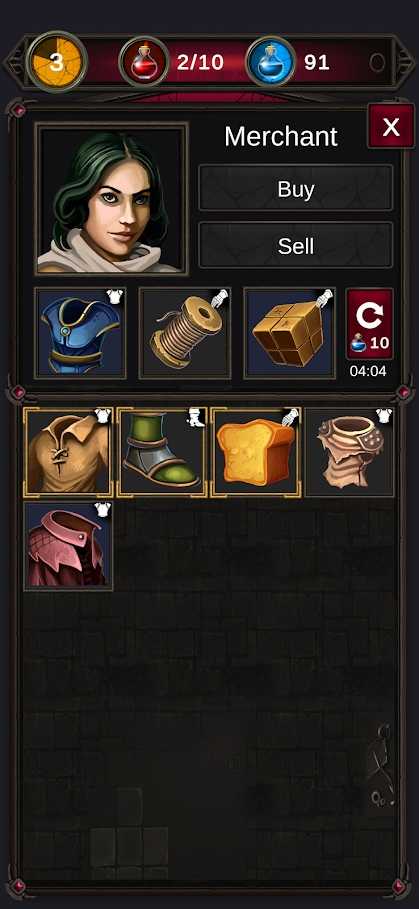The height and width of the screenshot is (909, 419).
Task: Tap the red health potion counter
Action: pyautogui.click(x=171, y=61)
